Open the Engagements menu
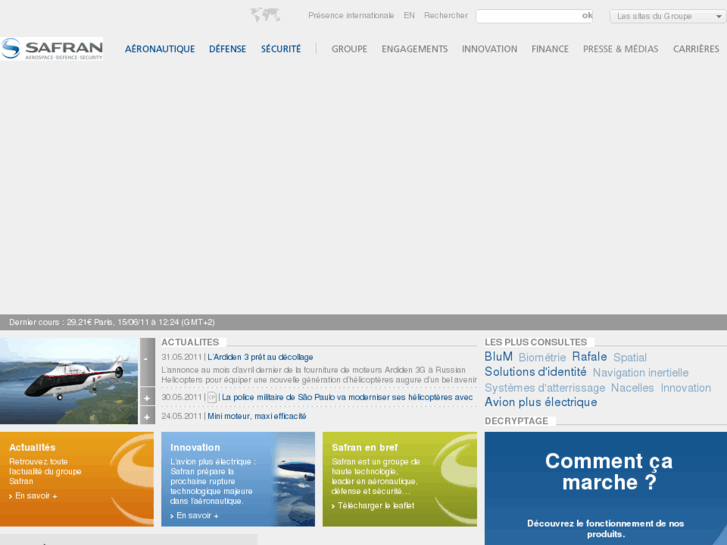The image size is (727, 545). 415,49
